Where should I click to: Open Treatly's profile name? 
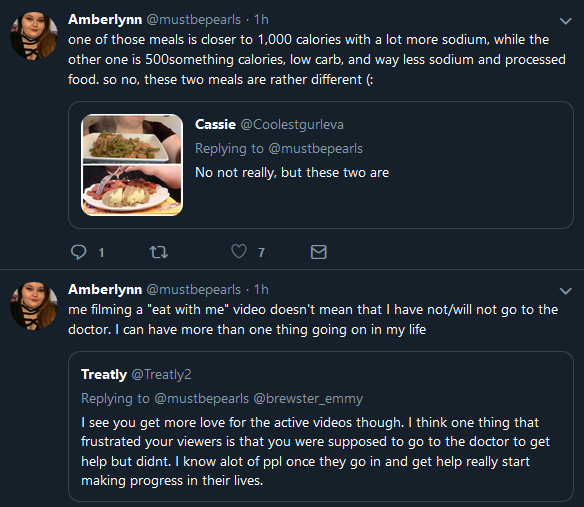pos(104,374)
